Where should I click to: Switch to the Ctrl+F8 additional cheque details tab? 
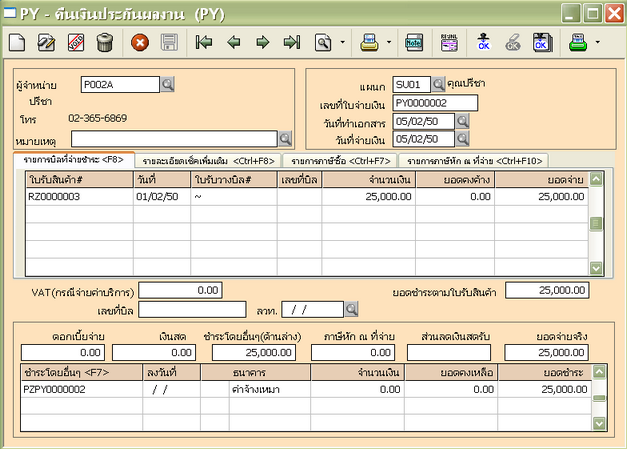pos(207,160)
